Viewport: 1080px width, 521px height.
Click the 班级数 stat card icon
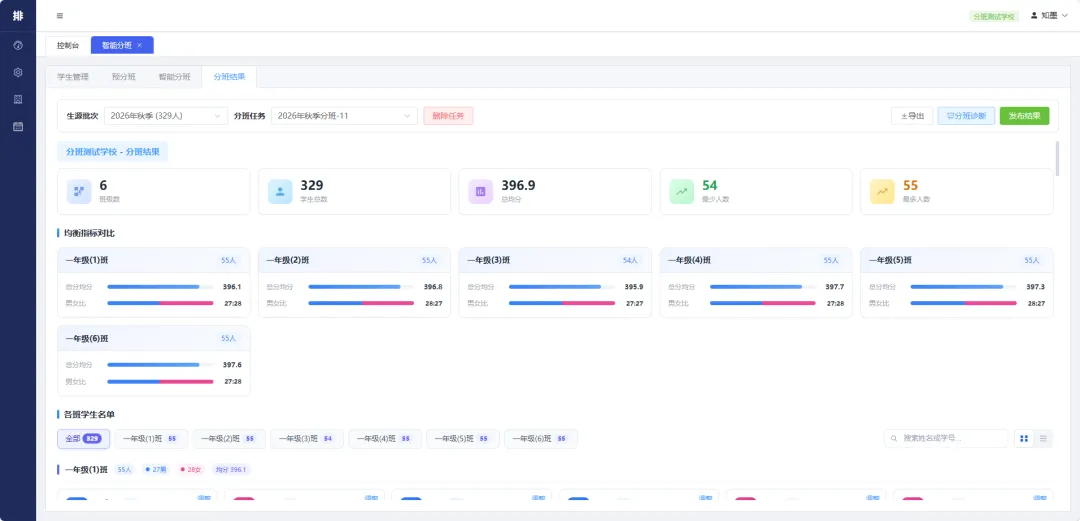pos(79,191)
